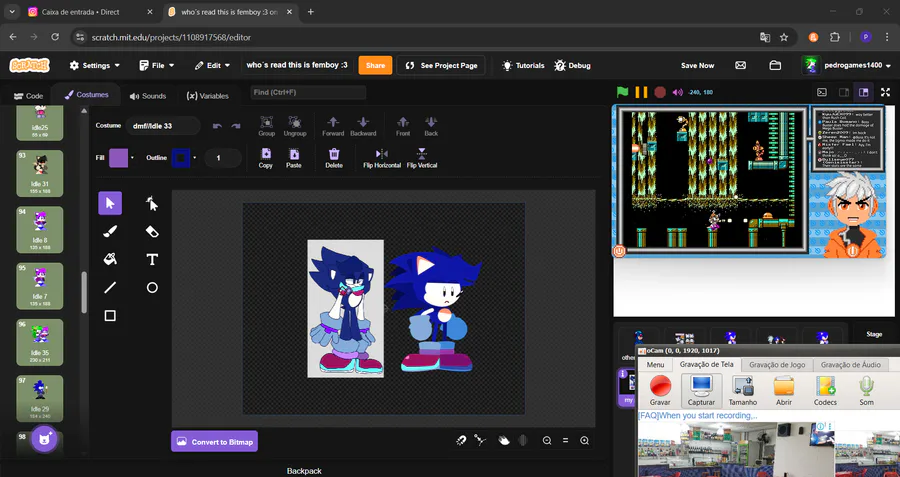Expand the Fill color dropdown arrow
900x477 pixels.
133,157
